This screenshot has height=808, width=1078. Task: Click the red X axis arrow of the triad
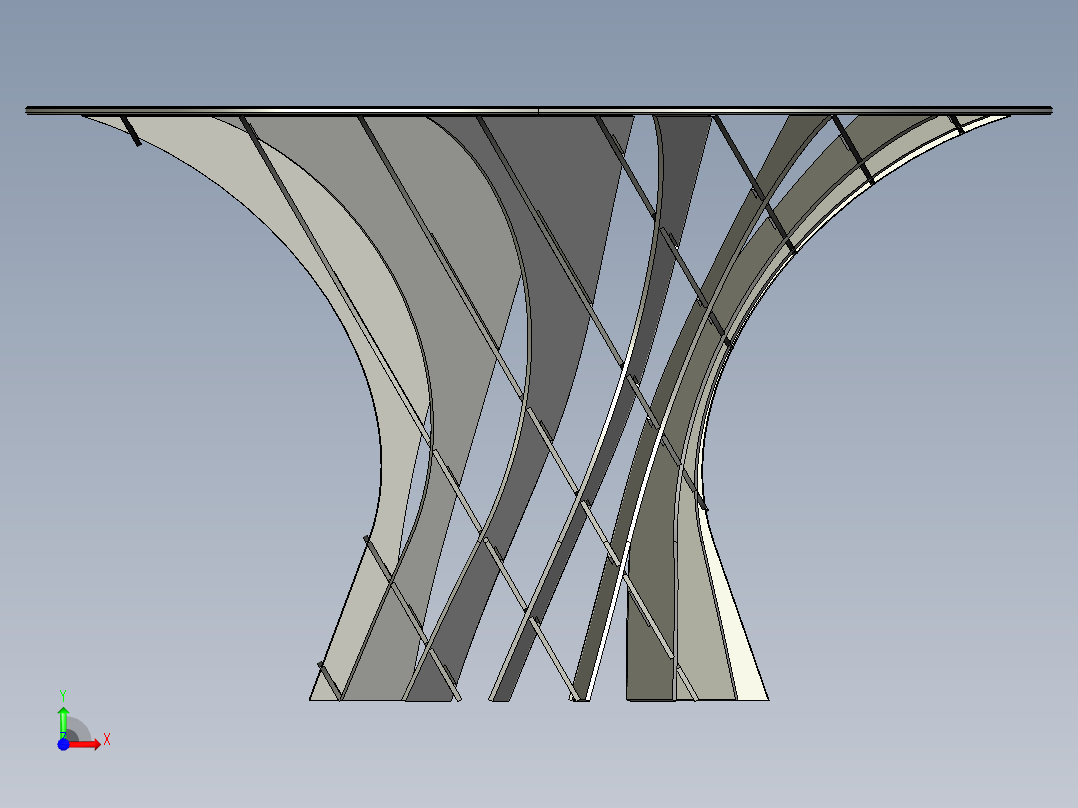(85, 745)
